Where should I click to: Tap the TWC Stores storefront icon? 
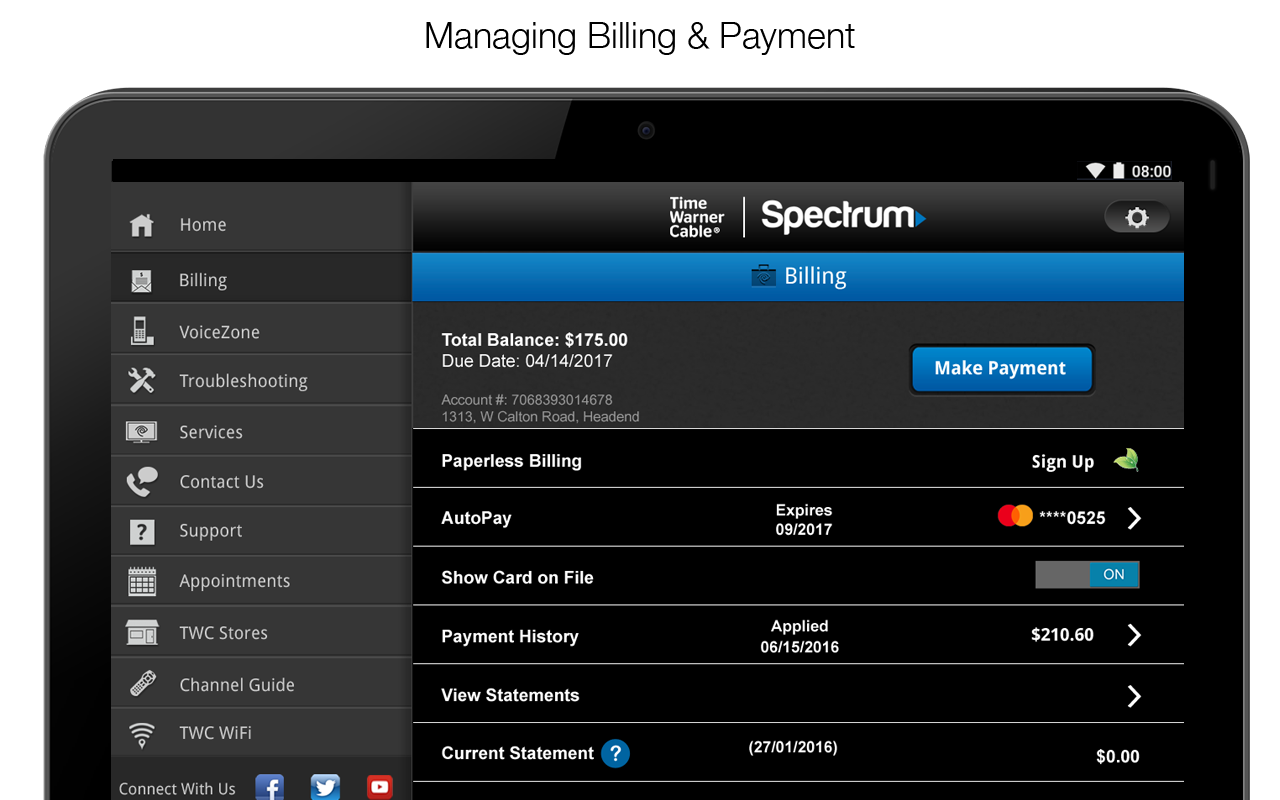[142, 633]
